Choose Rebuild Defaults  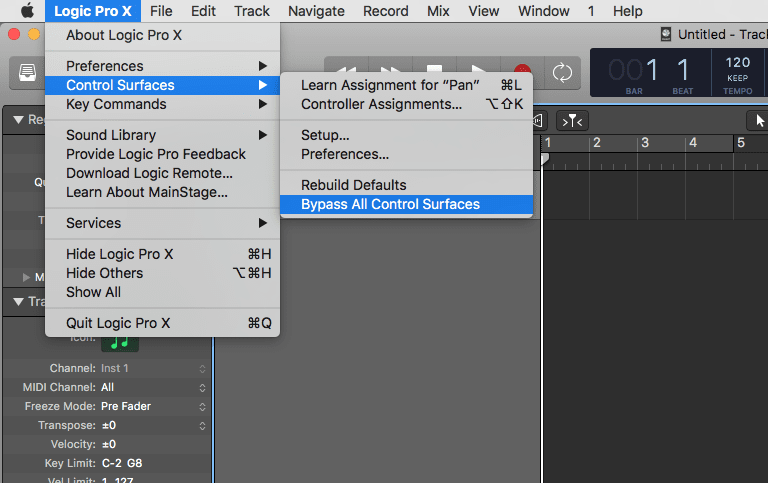click(x=406, y=185)
